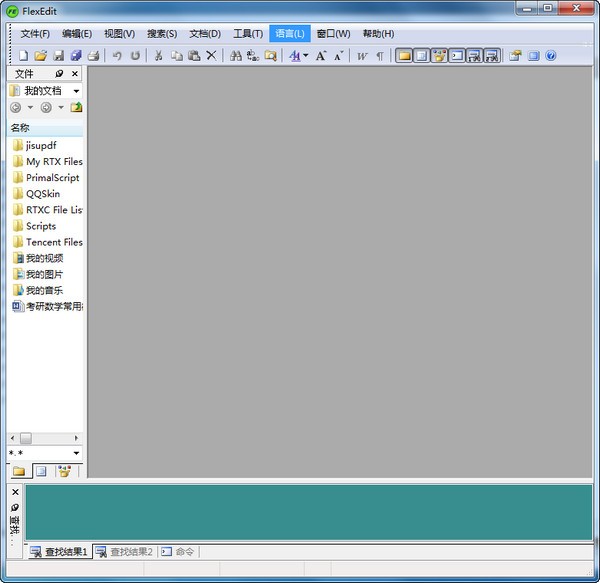Click the save floppy disk icon
600x583 pixels.
(59, 56)
